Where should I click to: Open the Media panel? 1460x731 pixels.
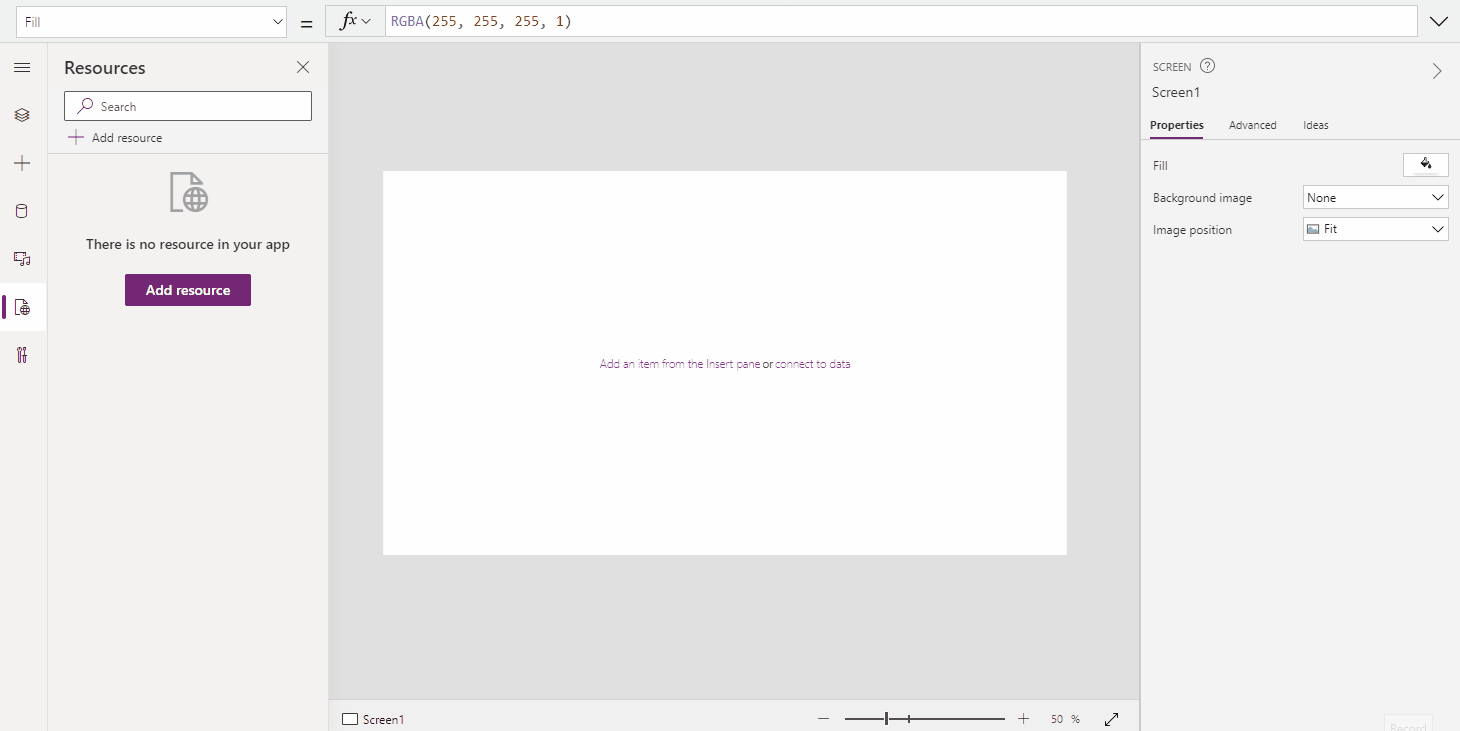22,259
